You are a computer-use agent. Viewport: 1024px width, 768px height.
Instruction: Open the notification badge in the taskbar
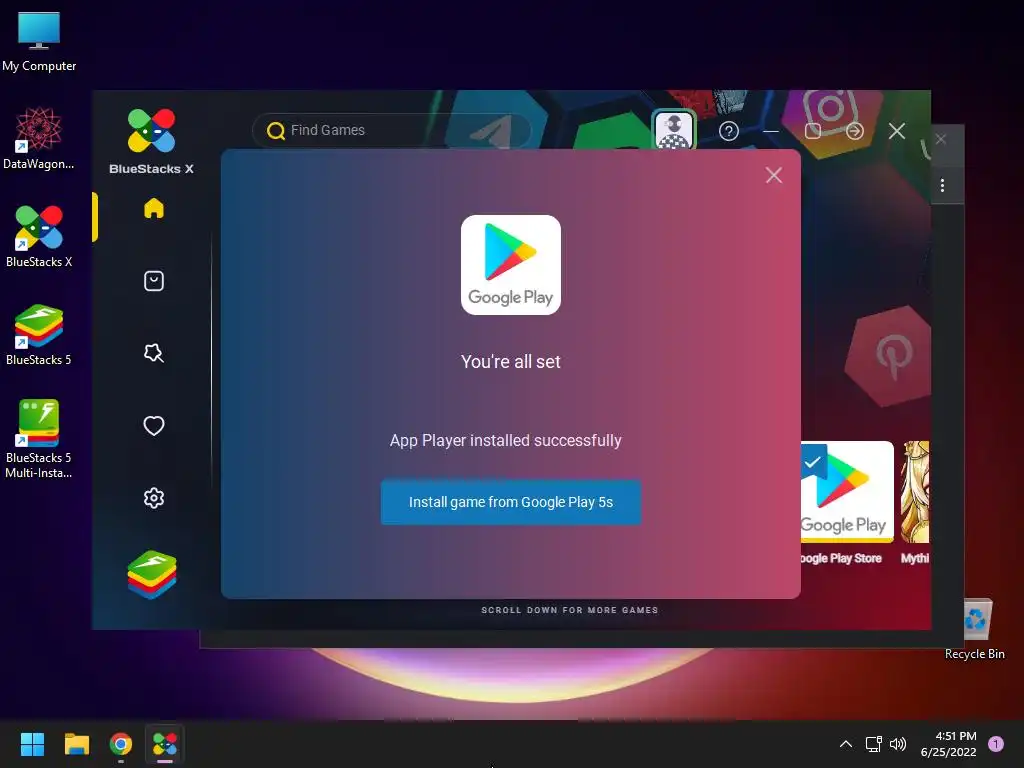coord(996,744)
